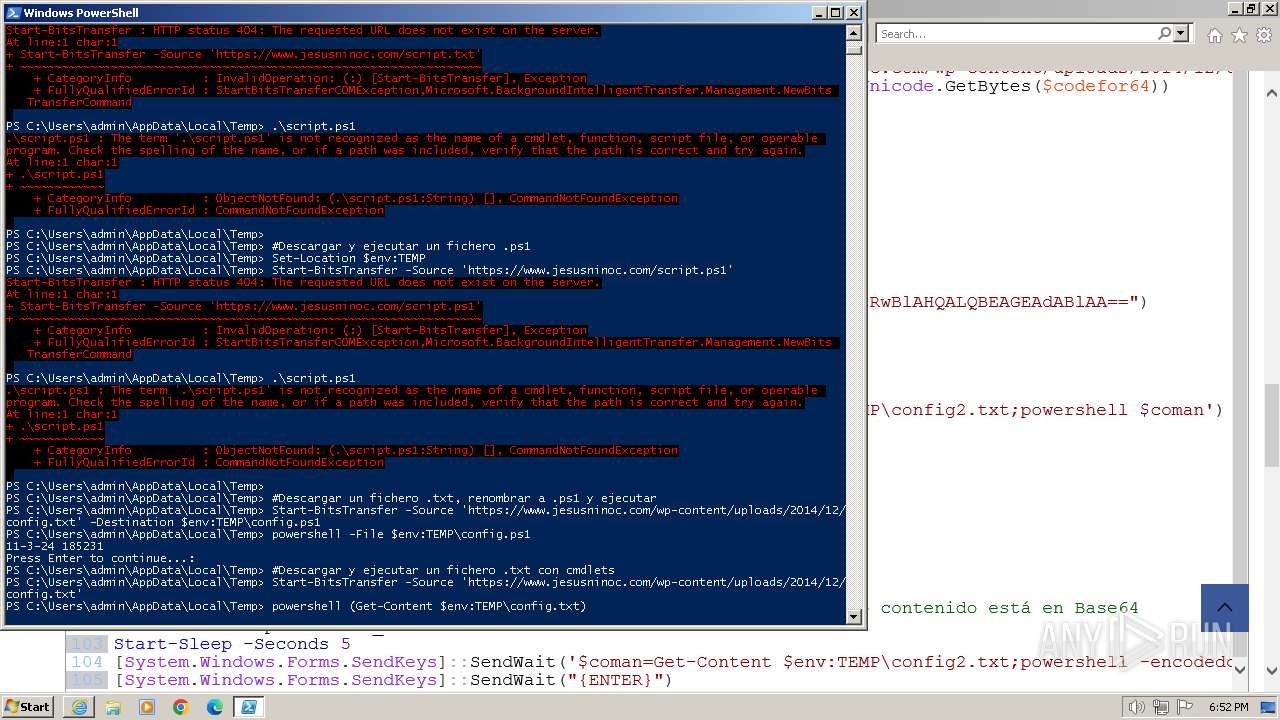Click the search magnifier icon in browser

[x=1164, y=33]
